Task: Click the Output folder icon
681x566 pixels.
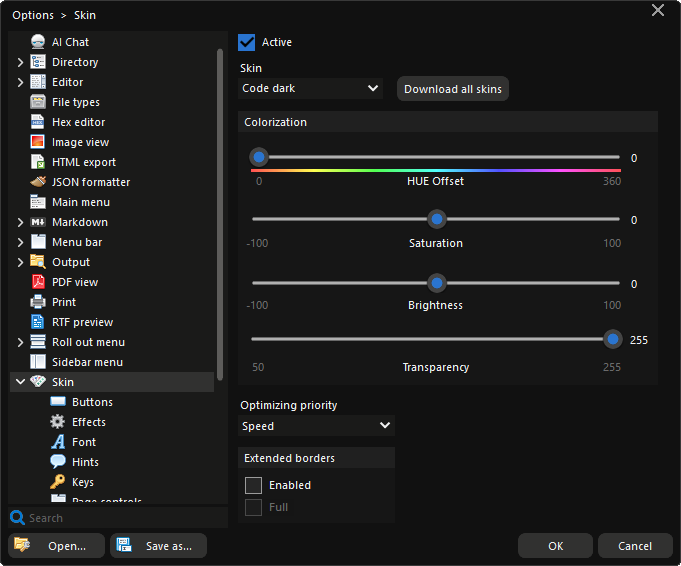Action: (x=38, y=262)
